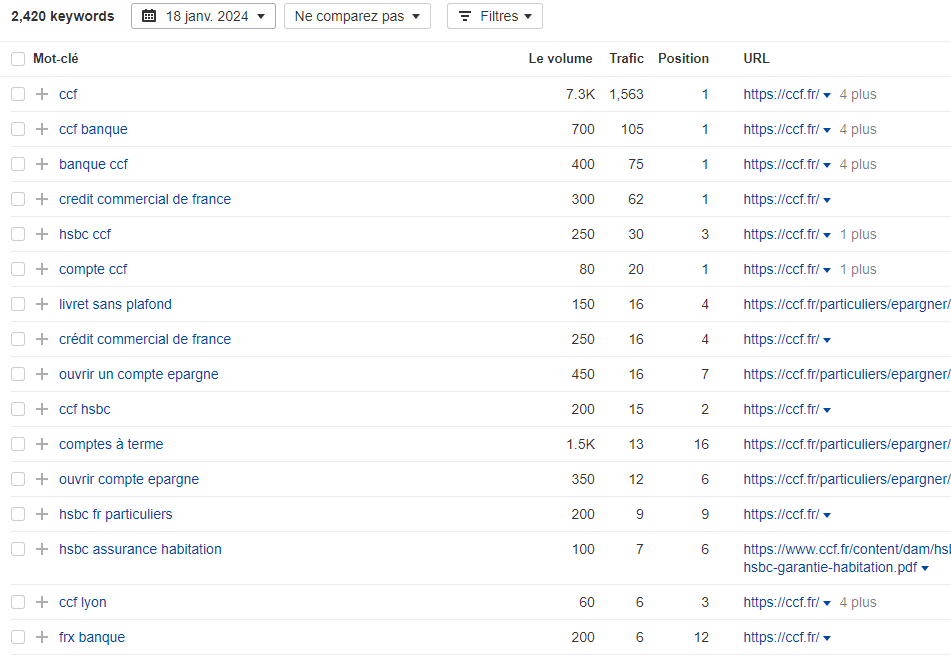Click the filter lines icon on Filtres
951x660 pixels.
pos(465,16)
